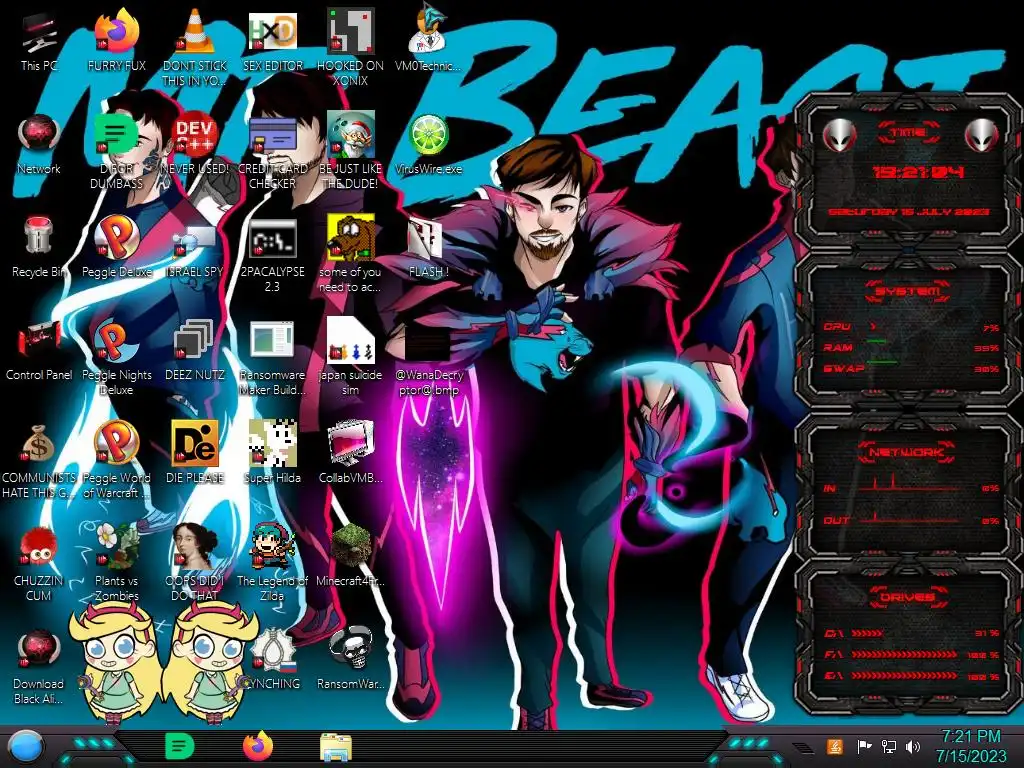The height and width of the screenshot is (768, 1024).
Task: Click the DRIVES widget header
Action: tap(908, 597)
